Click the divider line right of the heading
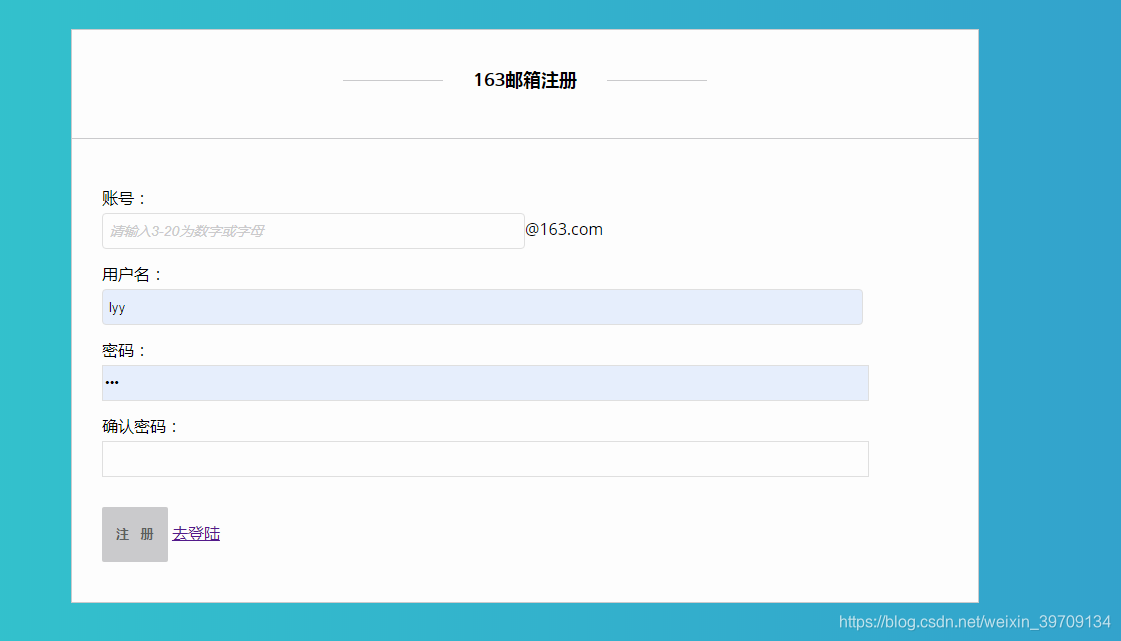Image resolution: width=1121 pixels, height=641 pixels. (x=658, y=80)
